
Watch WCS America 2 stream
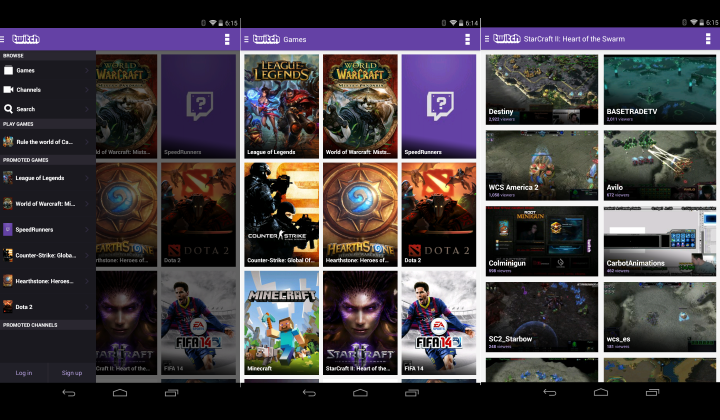(542, 165)
